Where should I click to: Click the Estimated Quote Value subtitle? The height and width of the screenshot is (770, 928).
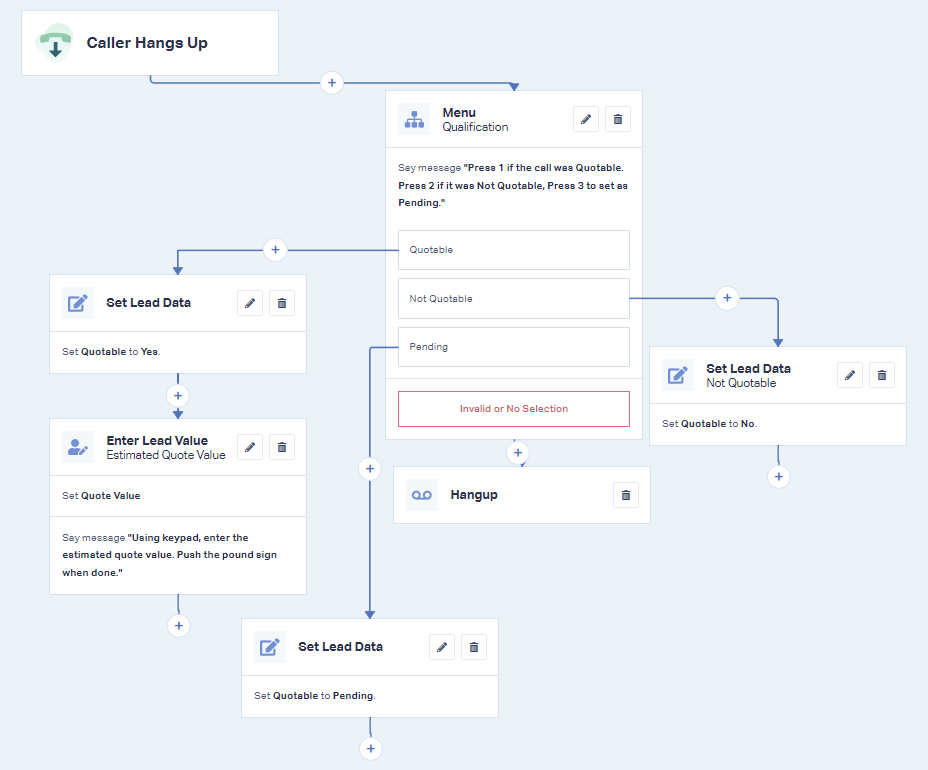(x=166, y=455)
